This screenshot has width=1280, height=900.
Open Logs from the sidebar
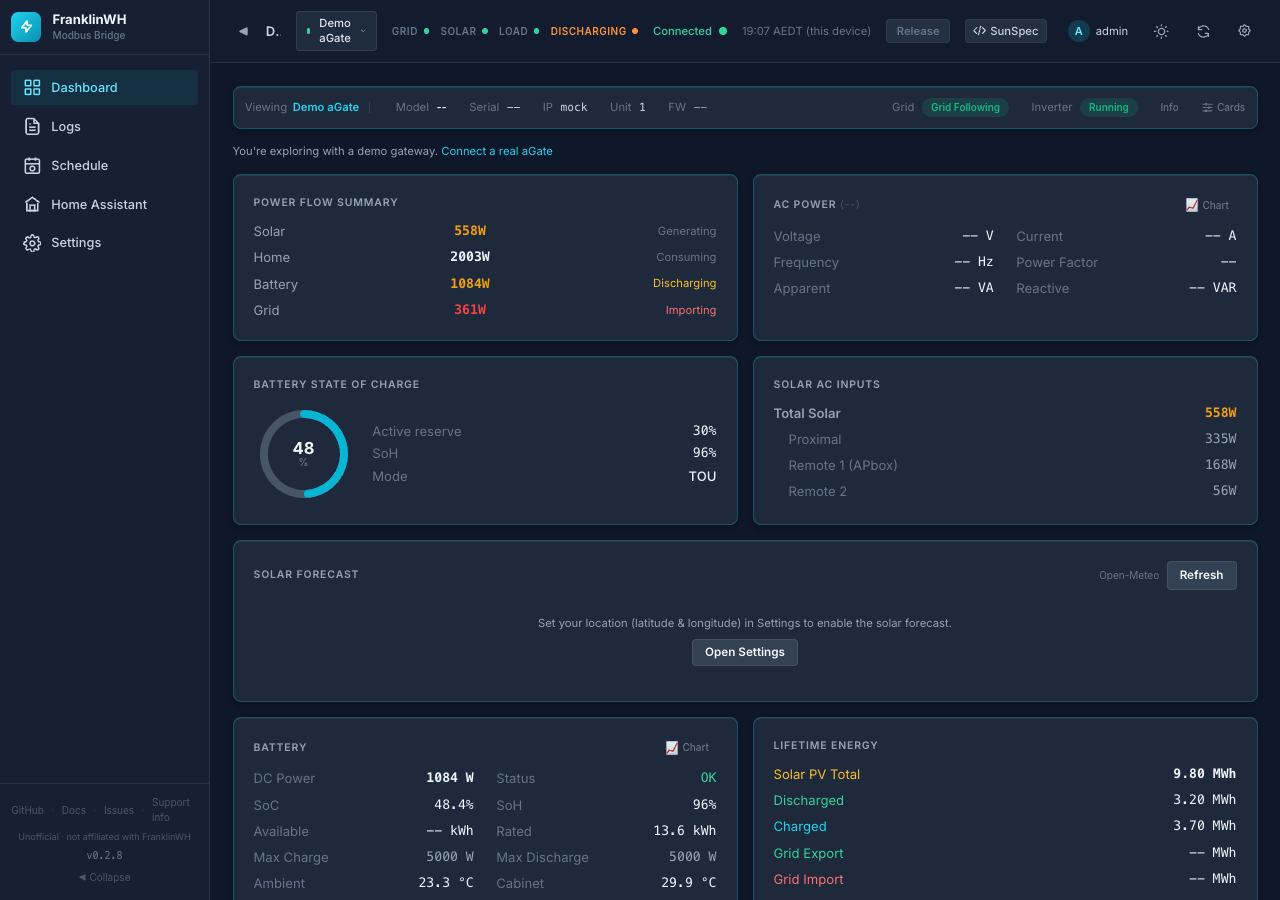pyautogui.click(x=104, y=126)
